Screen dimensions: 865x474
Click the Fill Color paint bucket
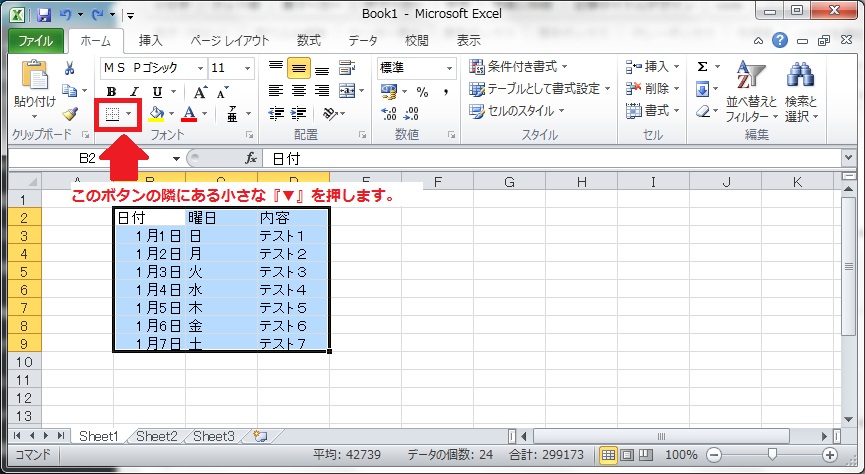click(x=157, y=114)
